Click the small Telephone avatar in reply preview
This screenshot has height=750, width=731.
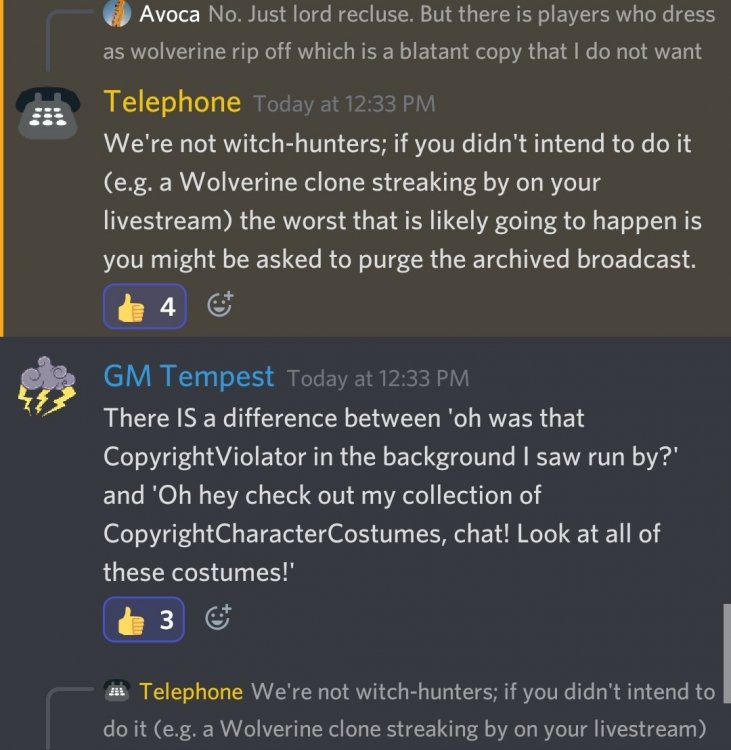tap(117, 691)
